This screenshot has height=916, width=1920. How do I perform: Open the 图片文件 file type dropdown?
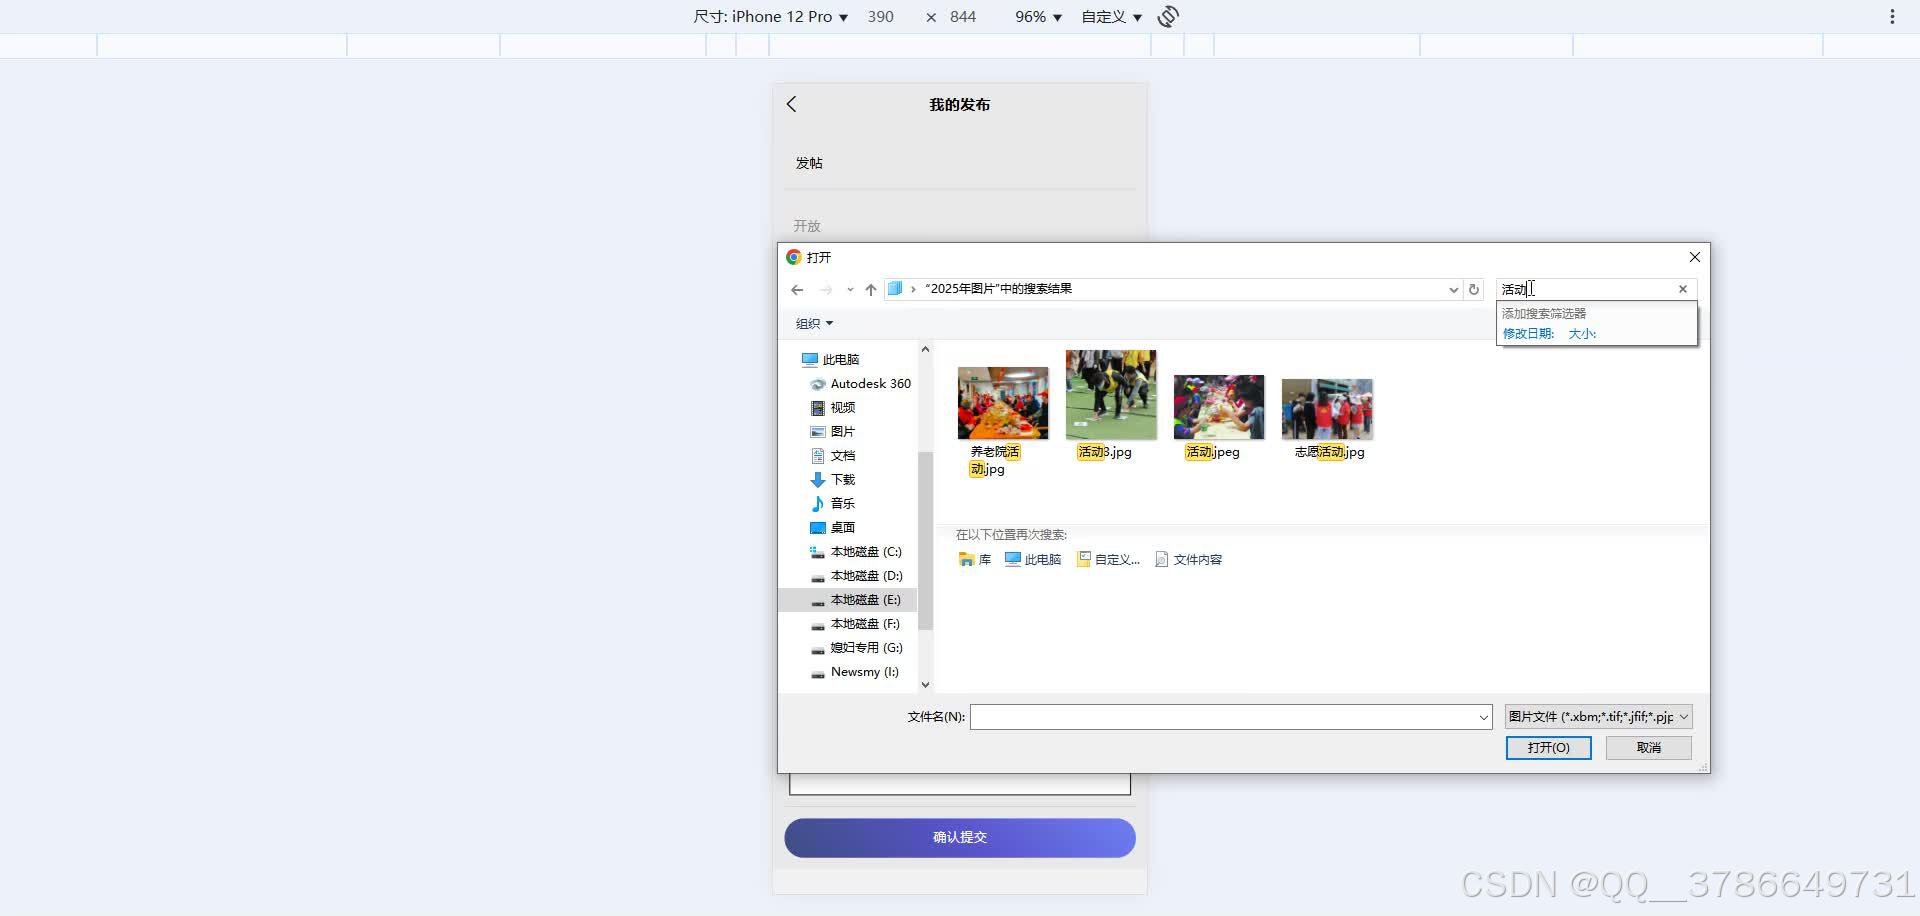[x=1597, y=716]
